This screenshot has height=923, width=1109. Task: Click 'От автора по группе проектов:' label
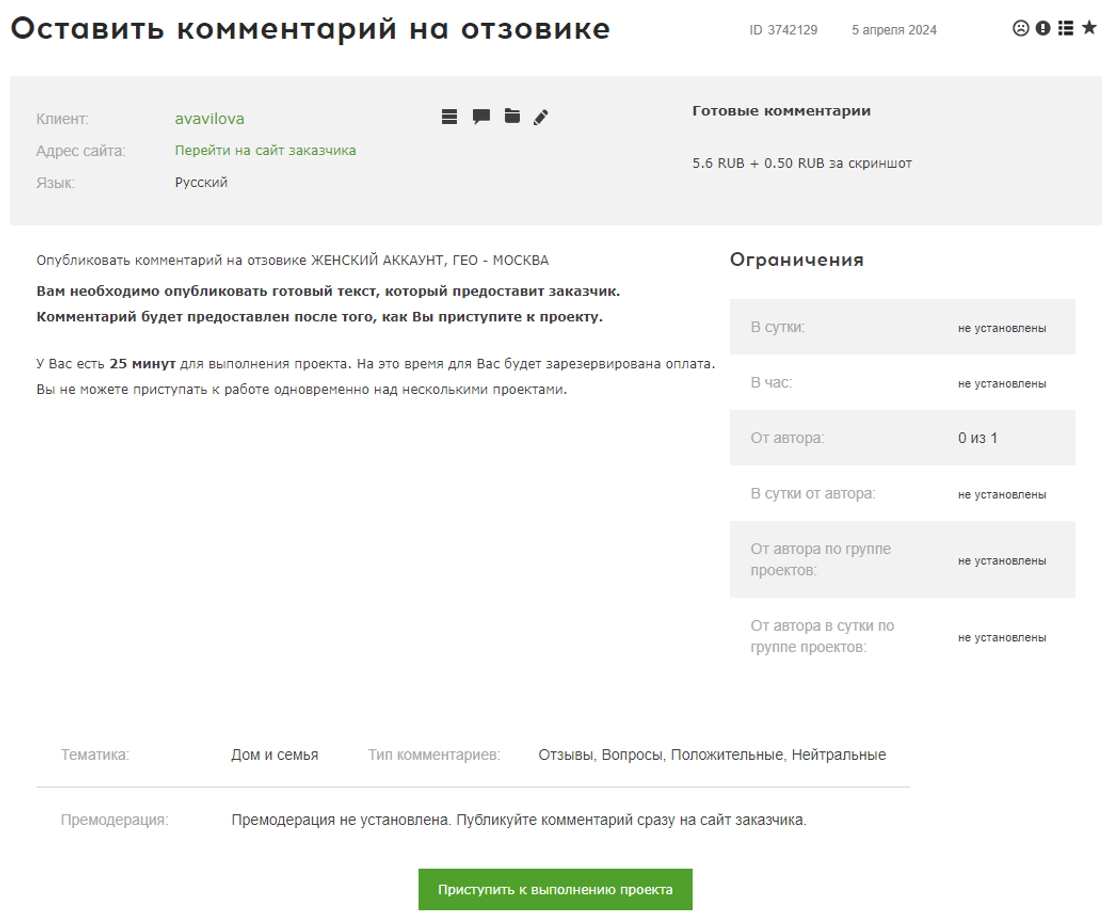click(820, 559)
